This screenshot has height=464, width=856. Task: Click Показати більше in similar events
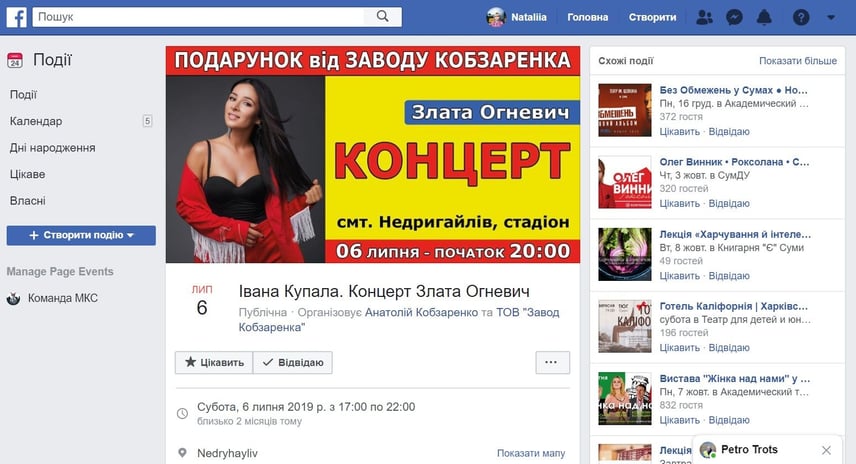tap(798, 61)
